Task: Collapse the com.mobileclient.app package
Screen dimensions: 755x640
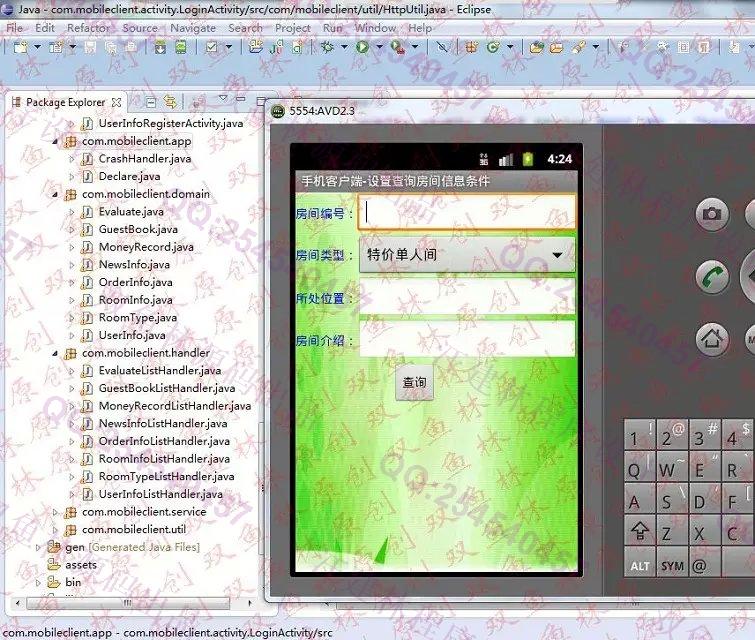Action: click(x=54, y=141)
